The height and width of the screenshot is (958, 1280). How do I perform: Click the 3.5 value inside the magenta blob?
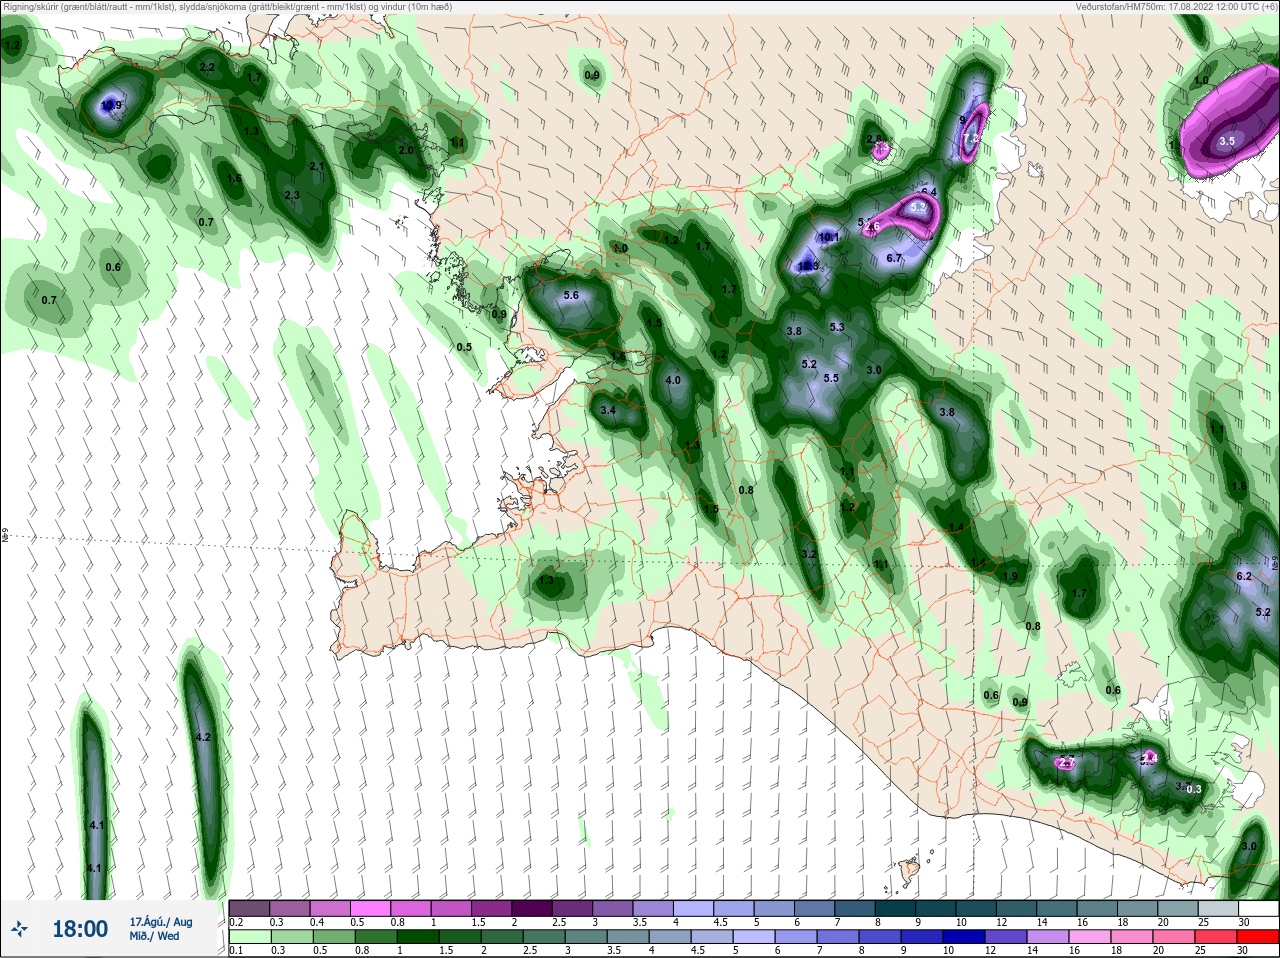(x=1227, y=141)
